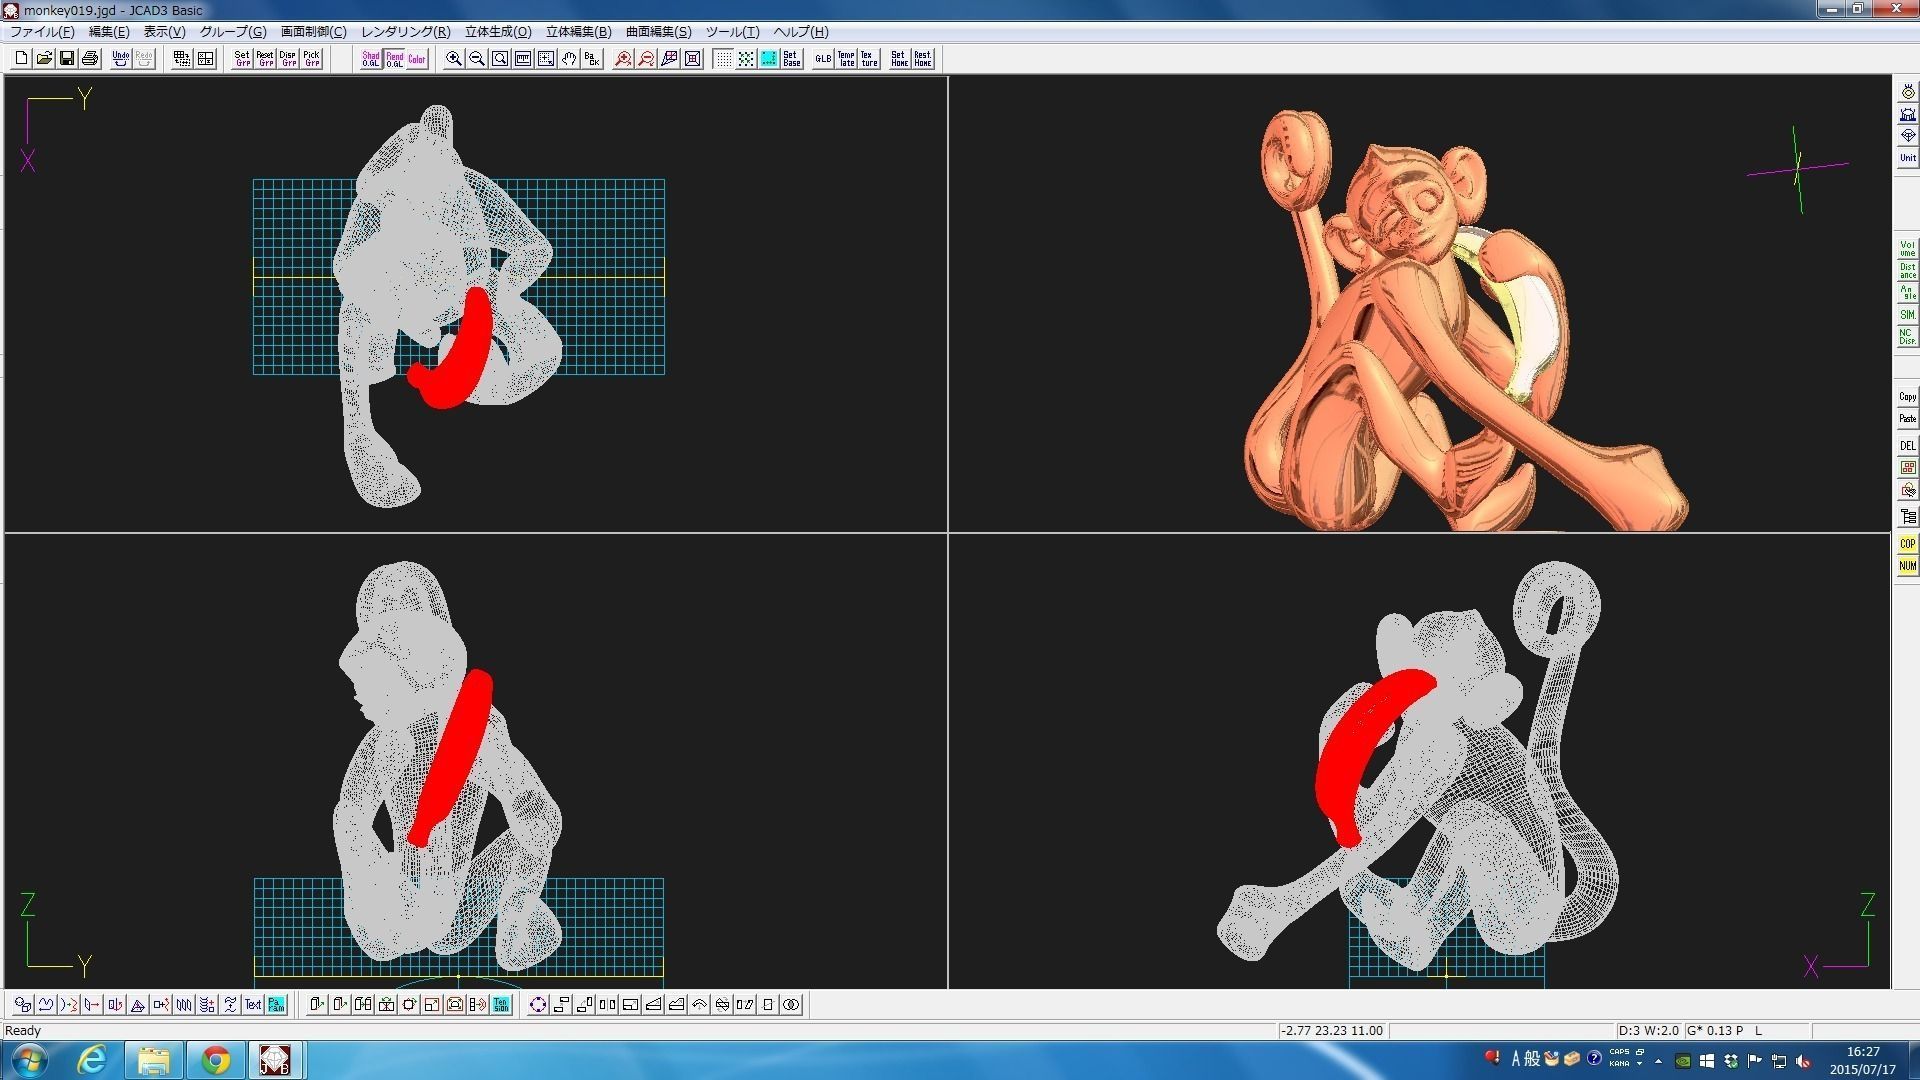Click the Reset Grp toolbar button
The image size is (1920, 1080).
point(265,59)
